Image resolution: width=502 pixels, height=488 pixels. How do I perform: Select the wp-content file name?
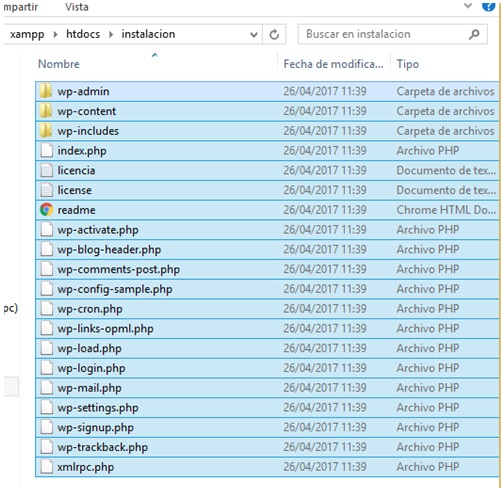pos(87,111)
